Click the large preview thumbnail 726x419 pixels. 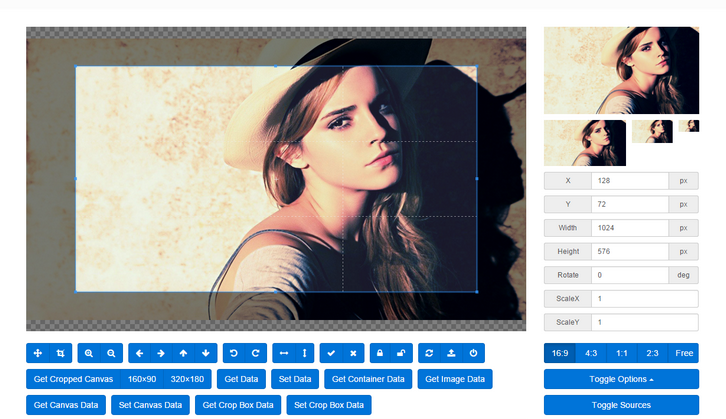click(621, 70)
